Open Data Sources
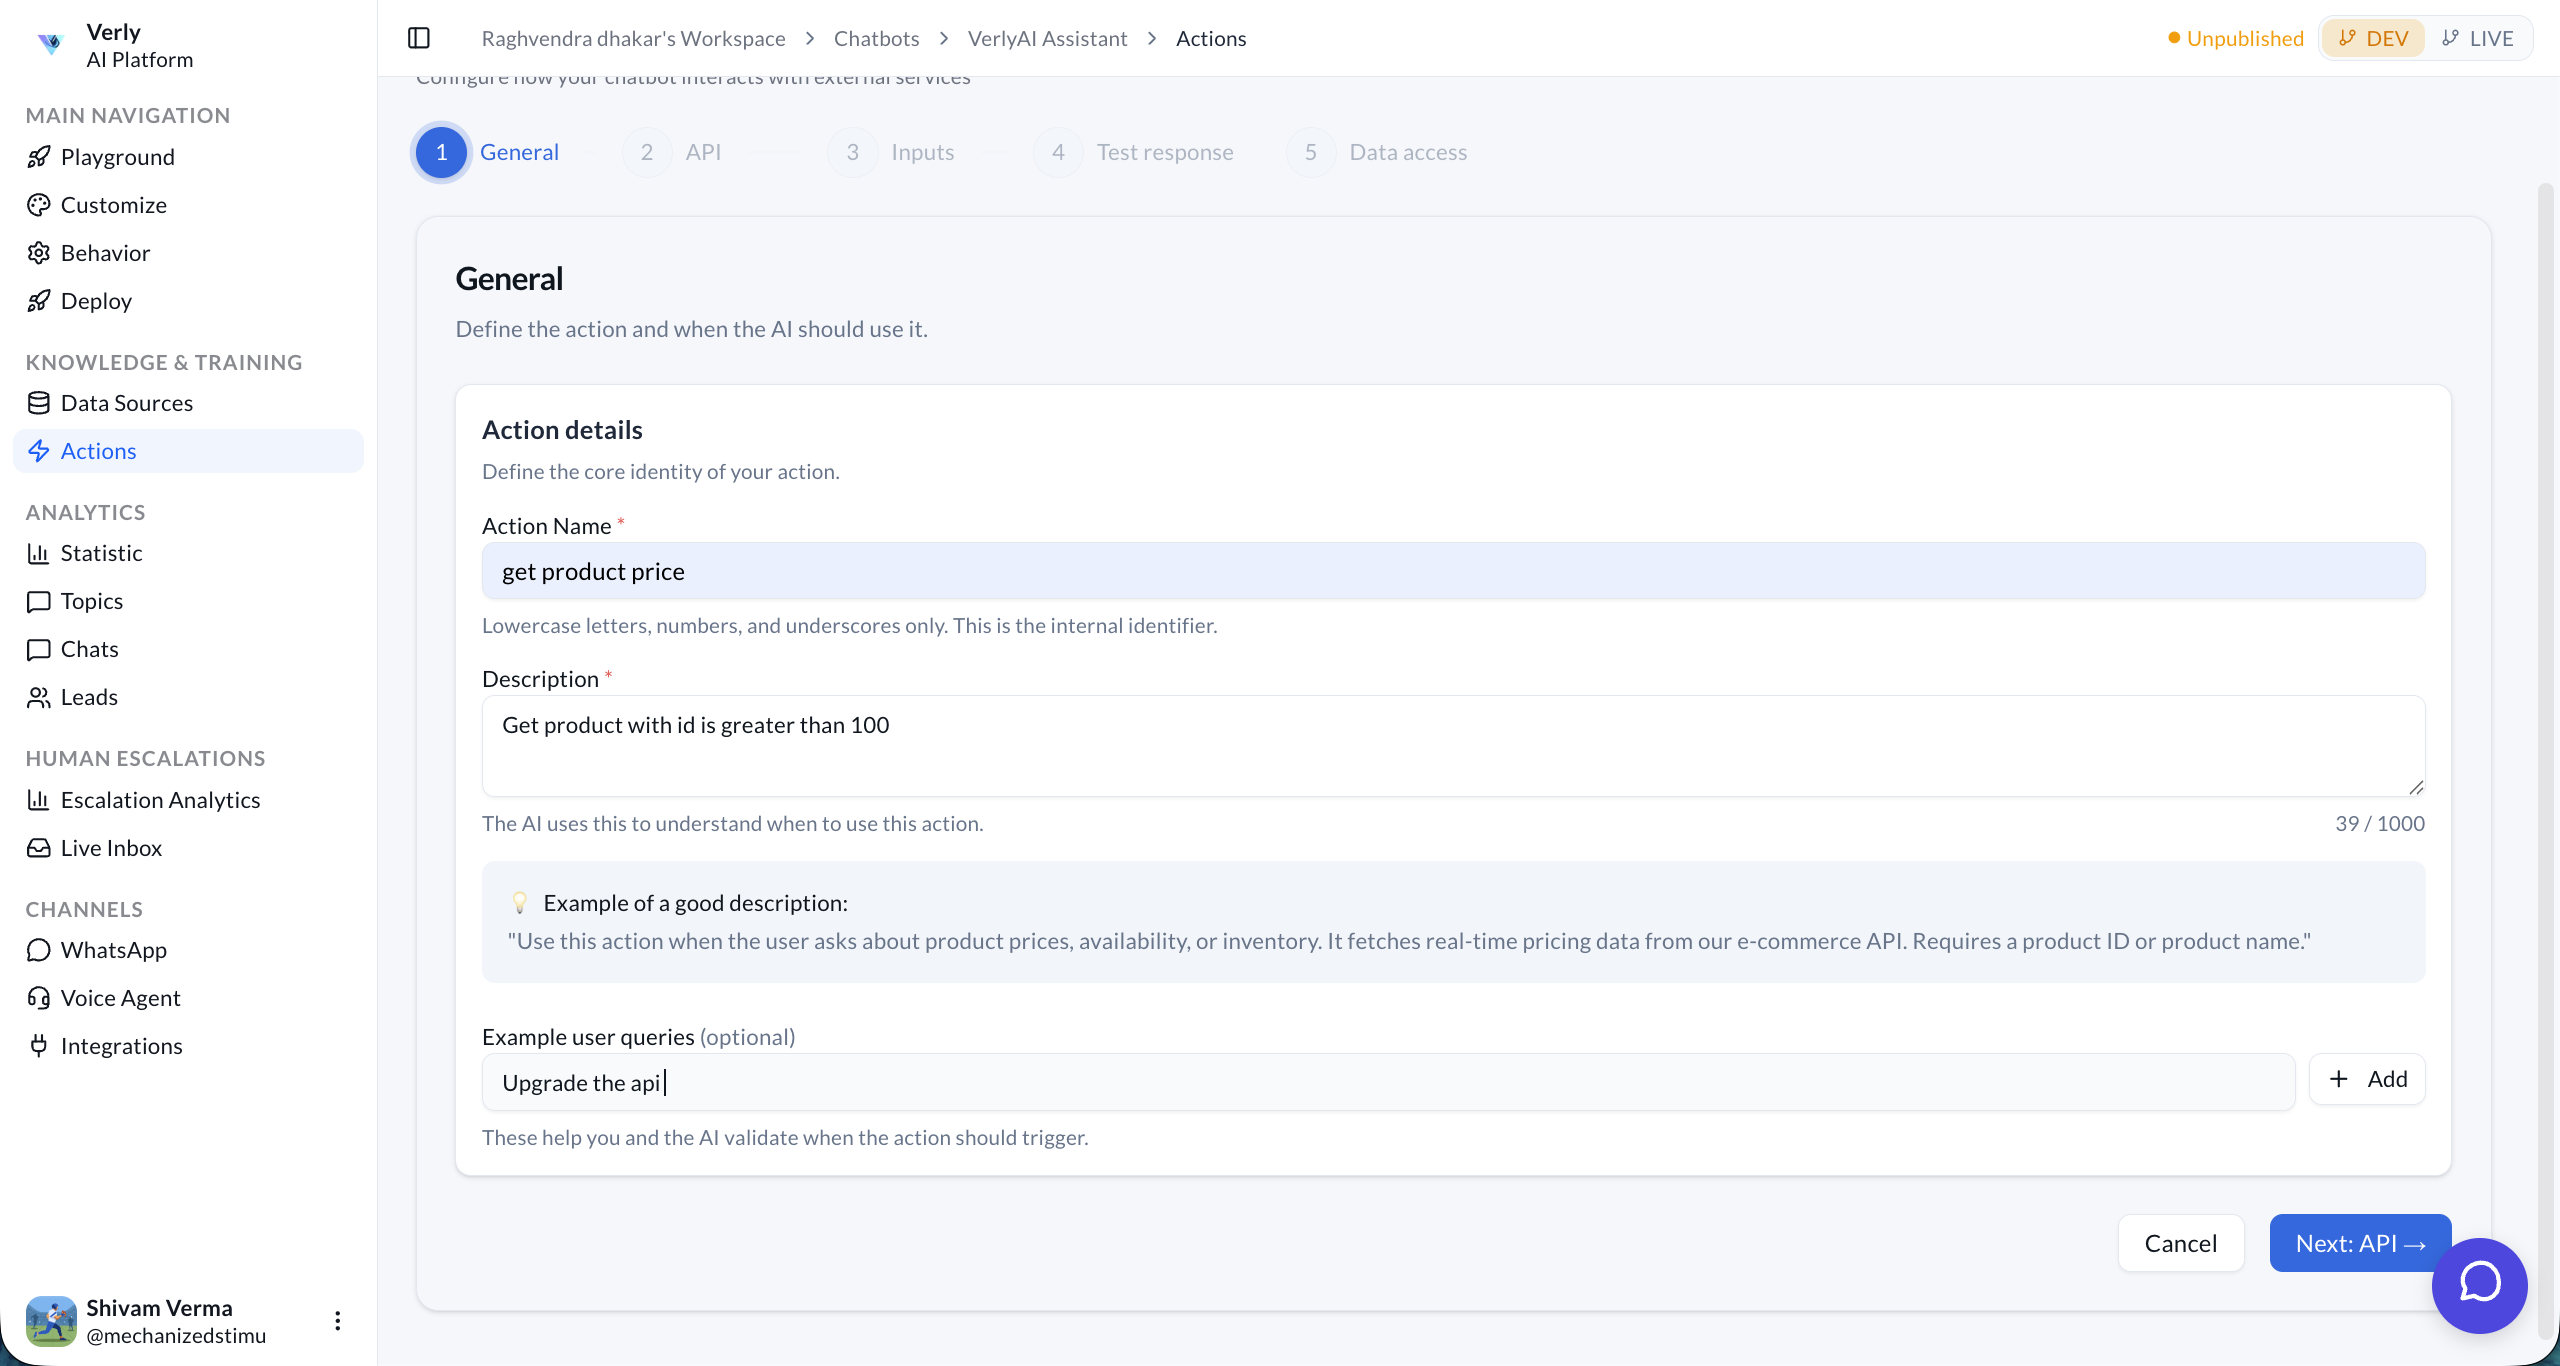This screenshot has height=1366, width=2560. coord(127,403)
